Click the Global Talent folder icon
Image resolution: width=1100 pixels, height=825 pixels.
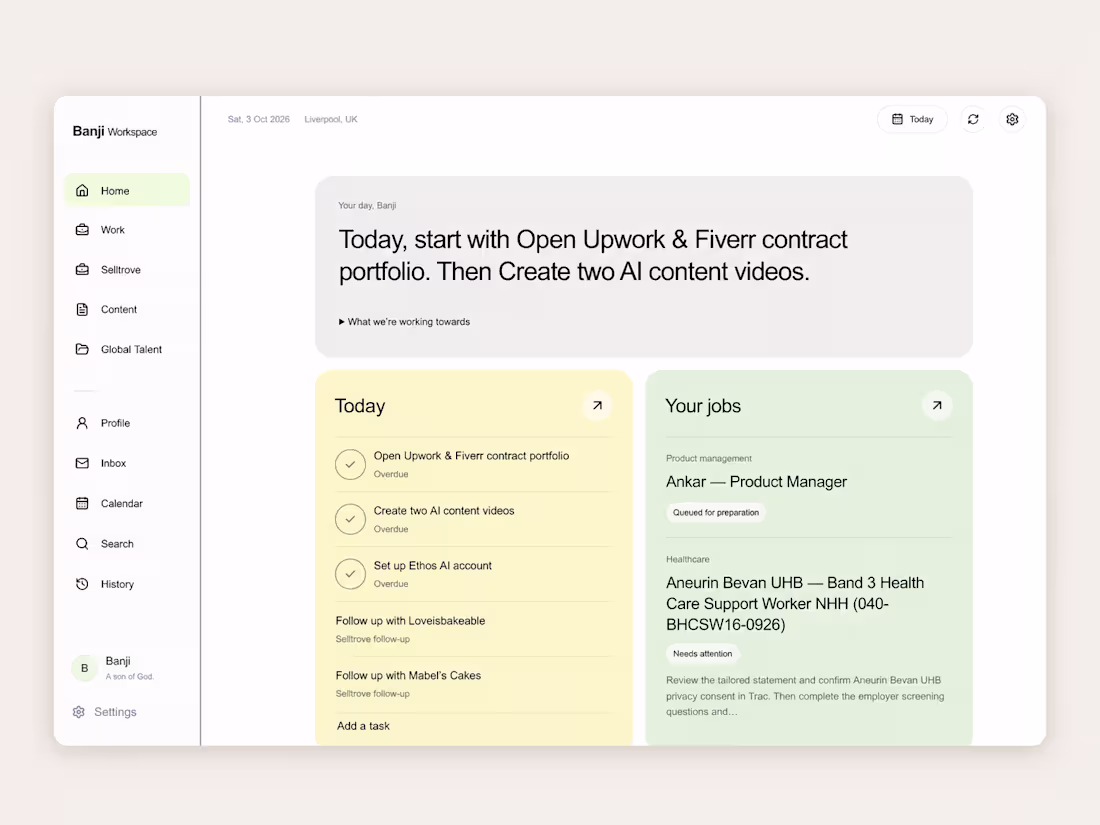tap(82, 349)
